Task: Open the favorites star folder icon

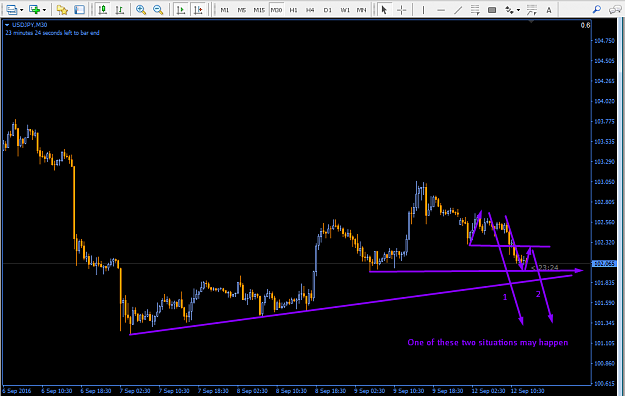Action: click(62, 10)
